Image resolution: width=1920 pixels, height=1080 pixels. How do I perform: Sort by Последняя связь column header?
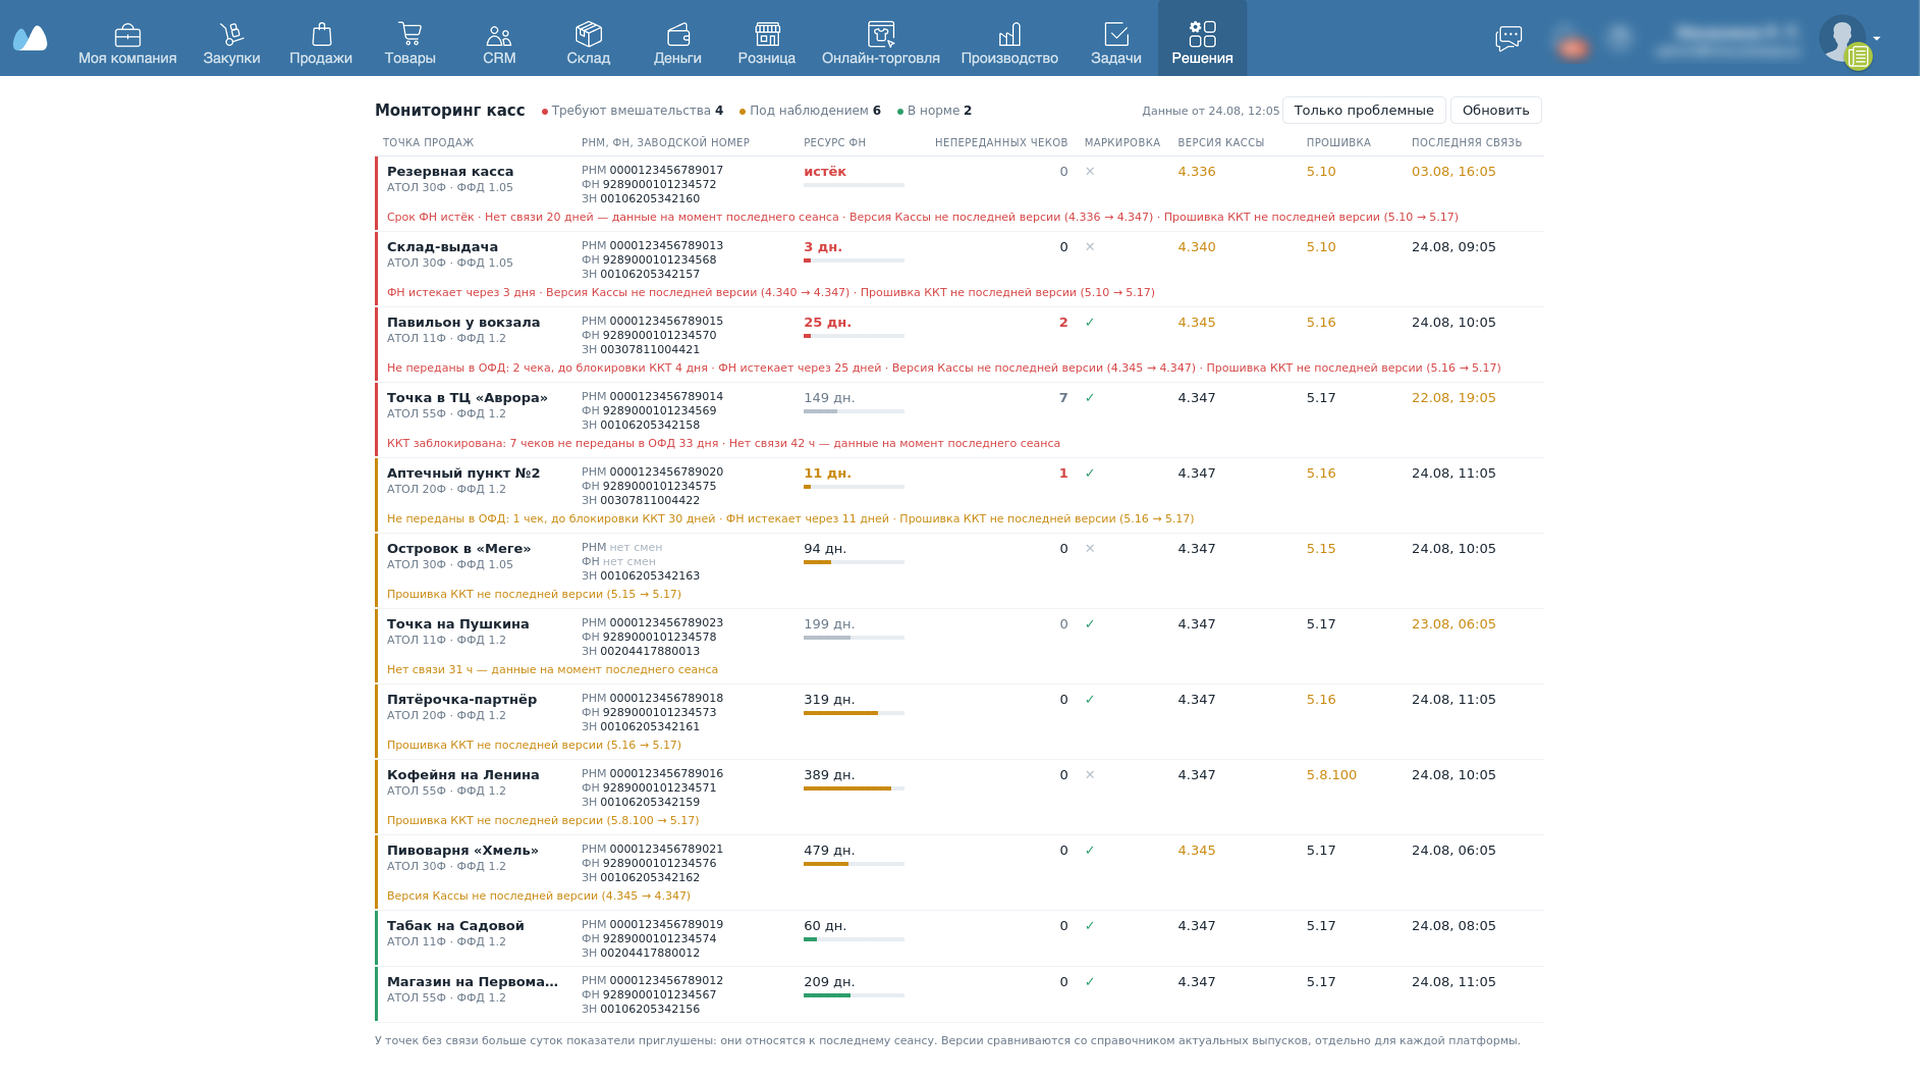click(1466, 143)
